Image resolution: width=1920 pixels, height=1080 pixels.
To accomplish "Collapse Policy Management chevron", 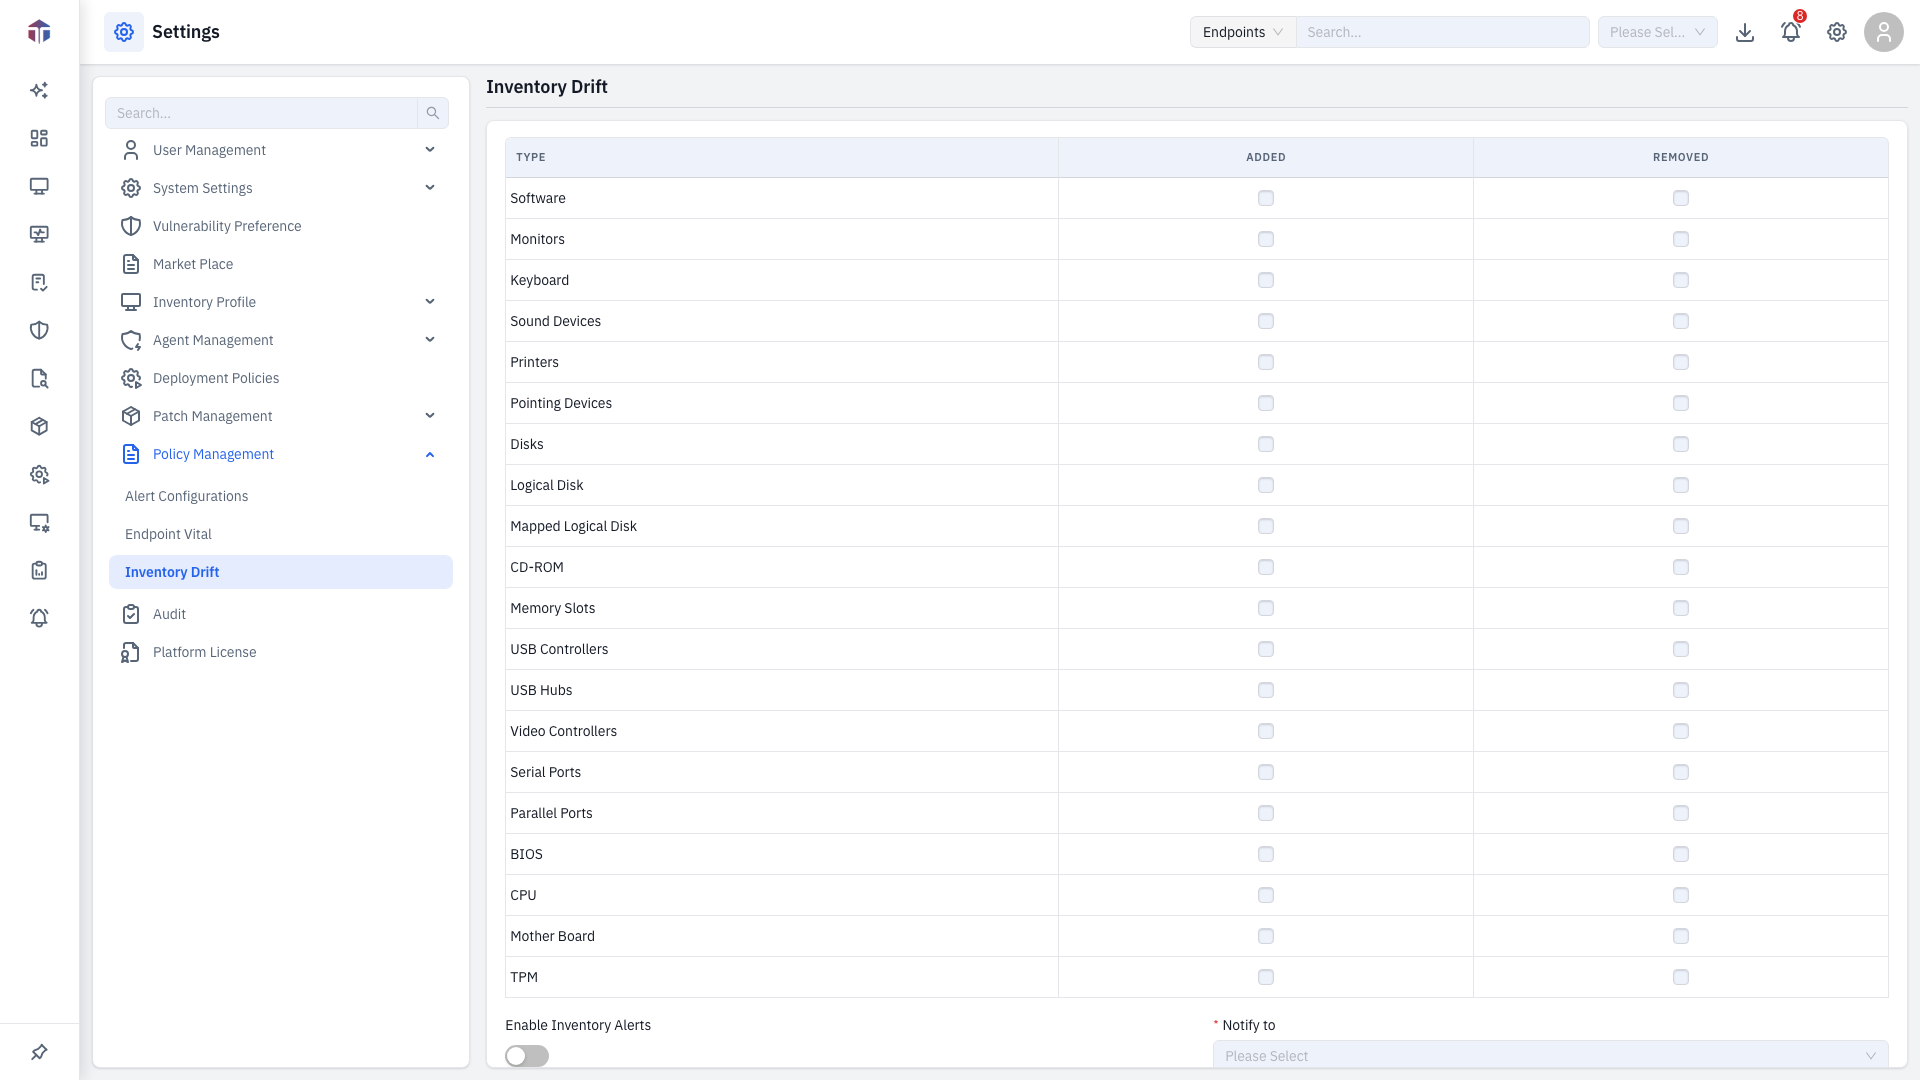I will click(x=430, y=454).
